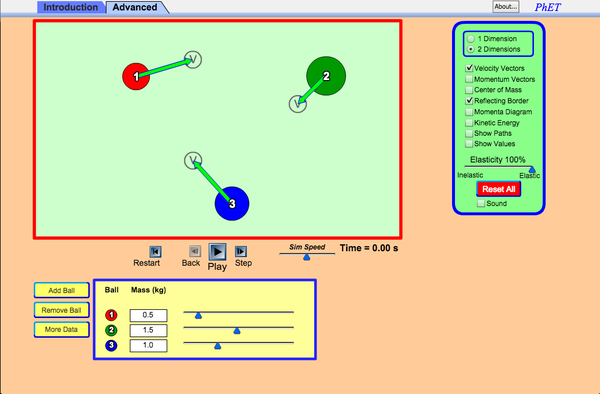
Task: Click ball 2 mass field showing 1.5
Action: tap(148, 330)
